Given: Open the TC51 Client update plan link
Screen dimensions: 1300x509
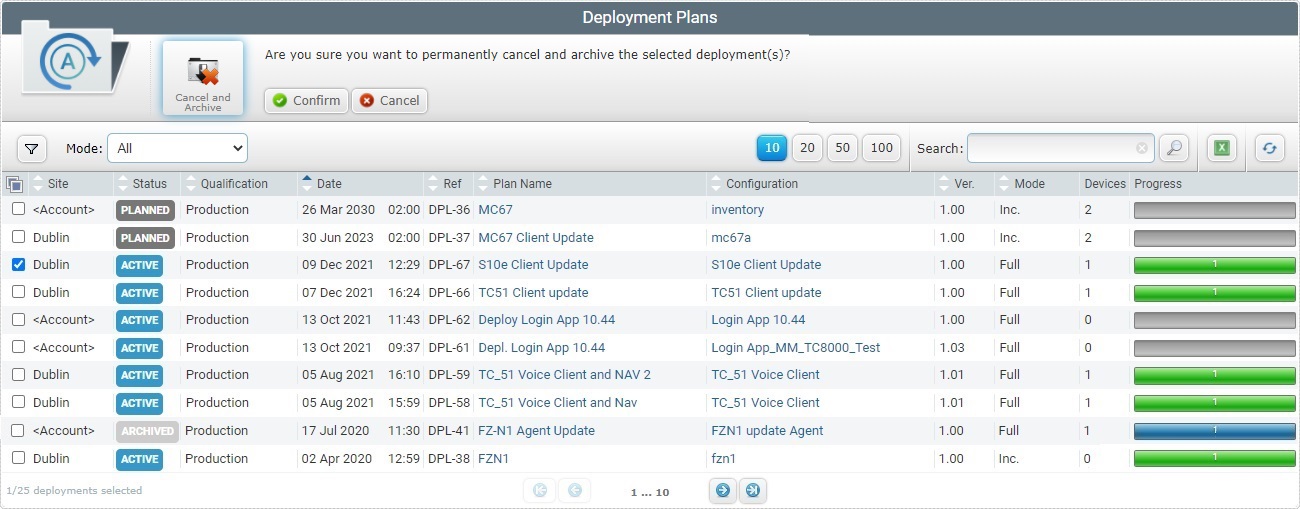Looking at the screenshot, I should click(533, 293).
